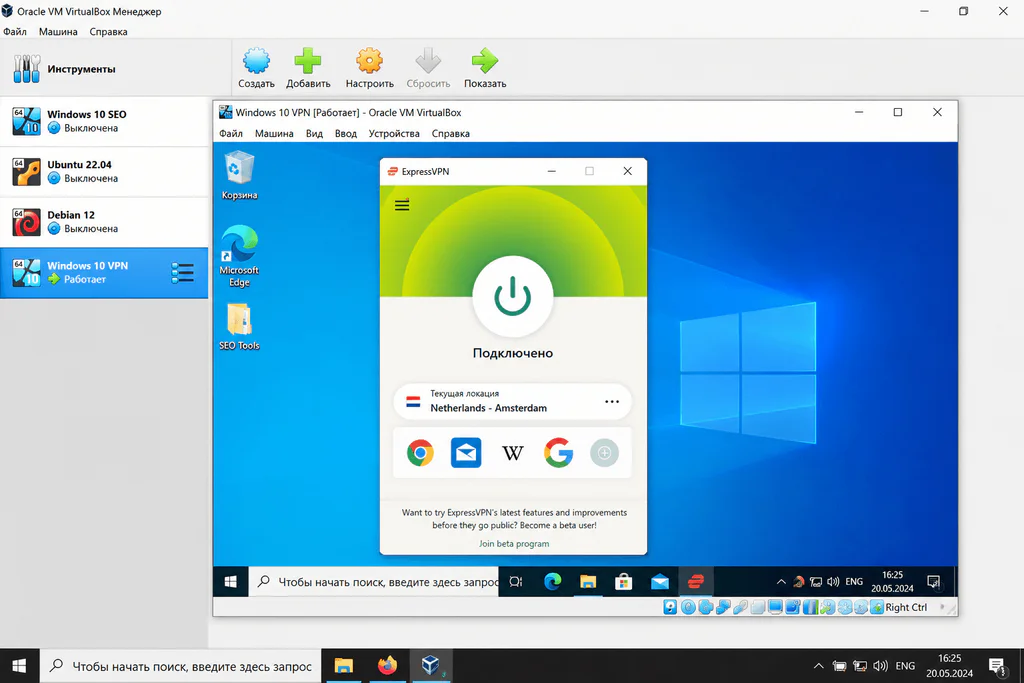Open the Файл menu in the VM window
This screenshot has width=1024, height=683.
(231, 133)
